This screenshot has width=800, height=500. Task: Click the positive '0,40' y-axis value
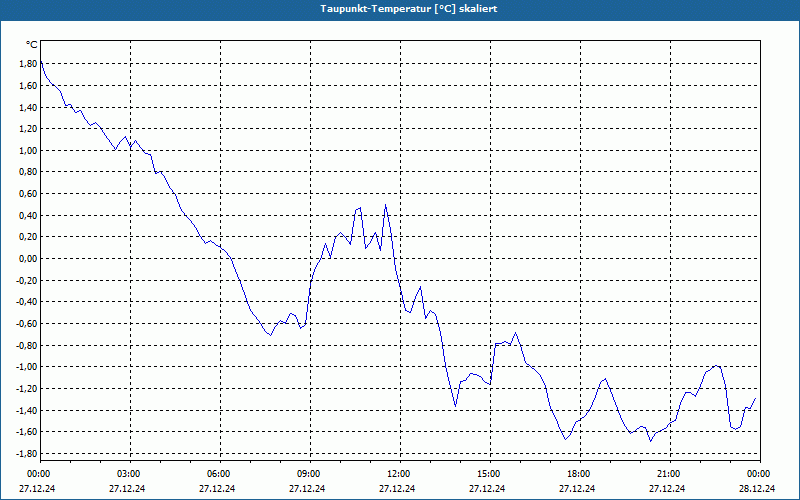(29, 215)
